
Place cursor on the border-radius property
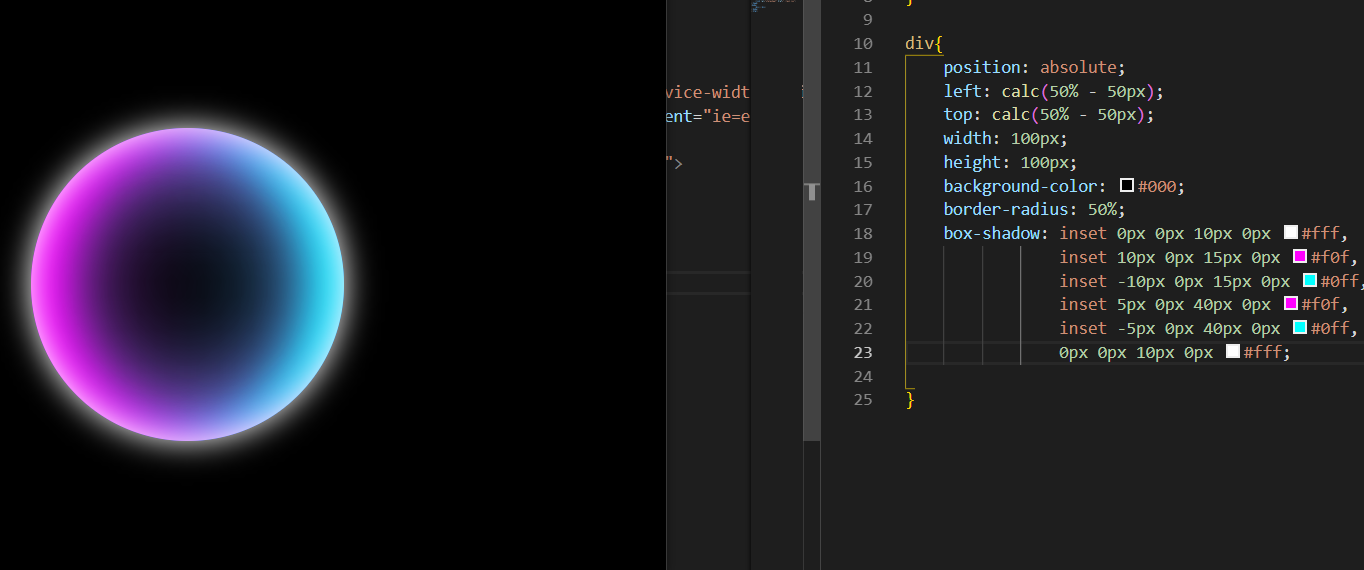click(x=1001, y=210)
